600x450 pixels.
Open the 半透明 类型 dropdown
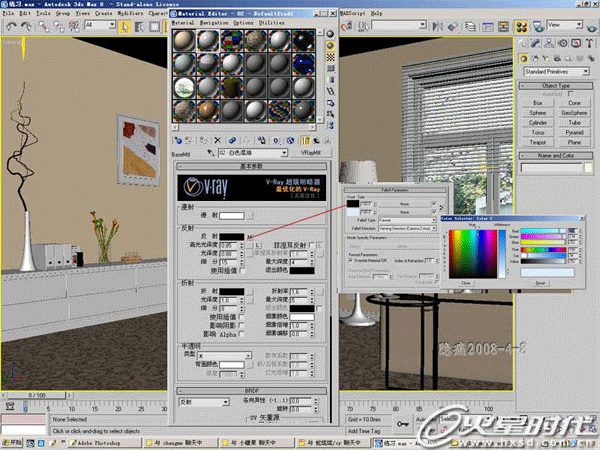(248, 355)
